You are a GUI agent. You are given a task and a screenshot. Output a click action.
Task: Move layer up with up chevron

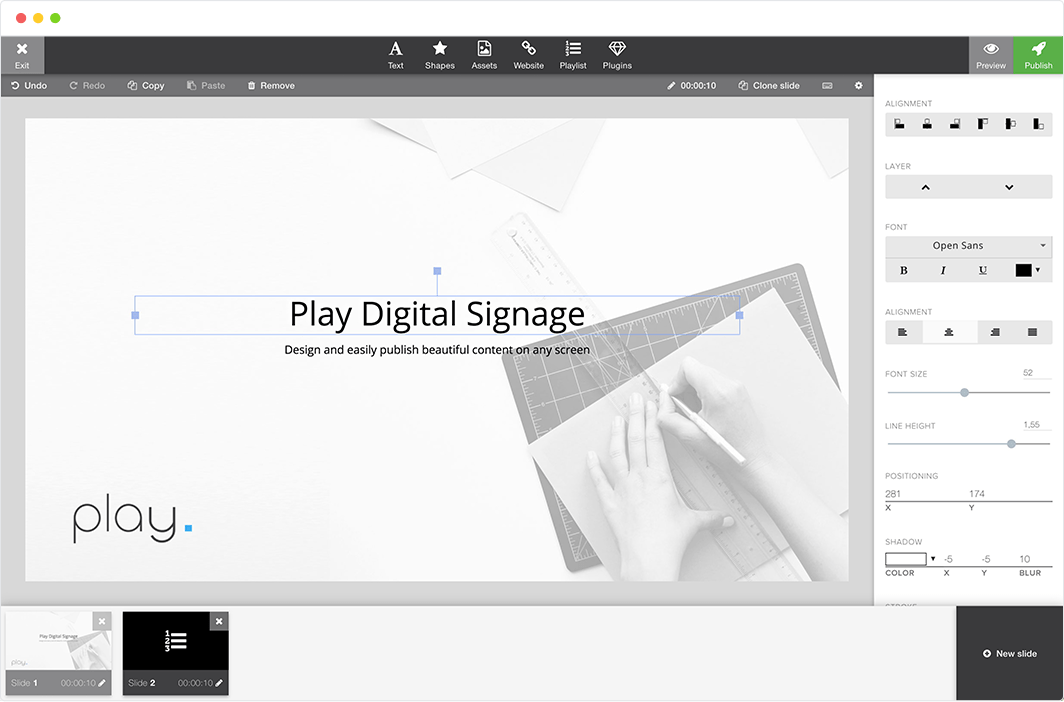[x=926, y=187]
